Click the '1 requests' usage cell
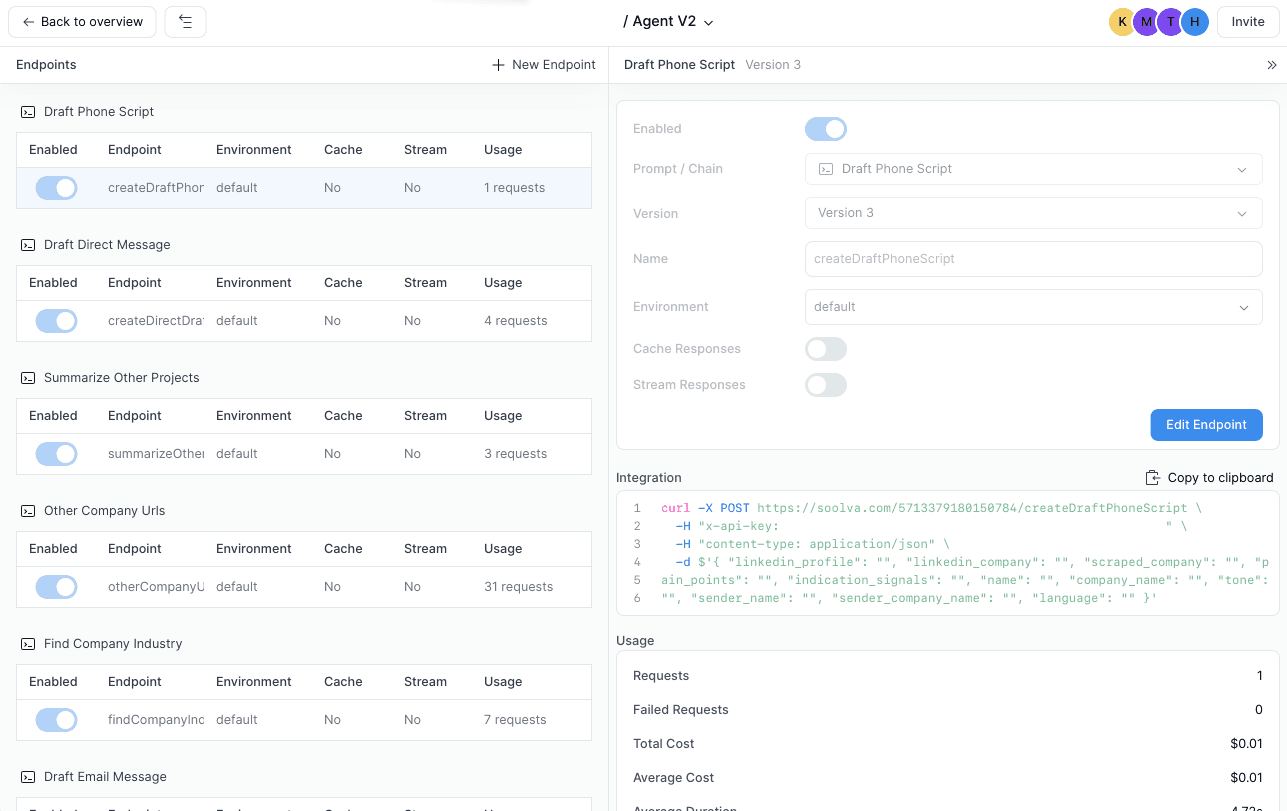This screenshot has height=811, width=1287. pos(515,188)
